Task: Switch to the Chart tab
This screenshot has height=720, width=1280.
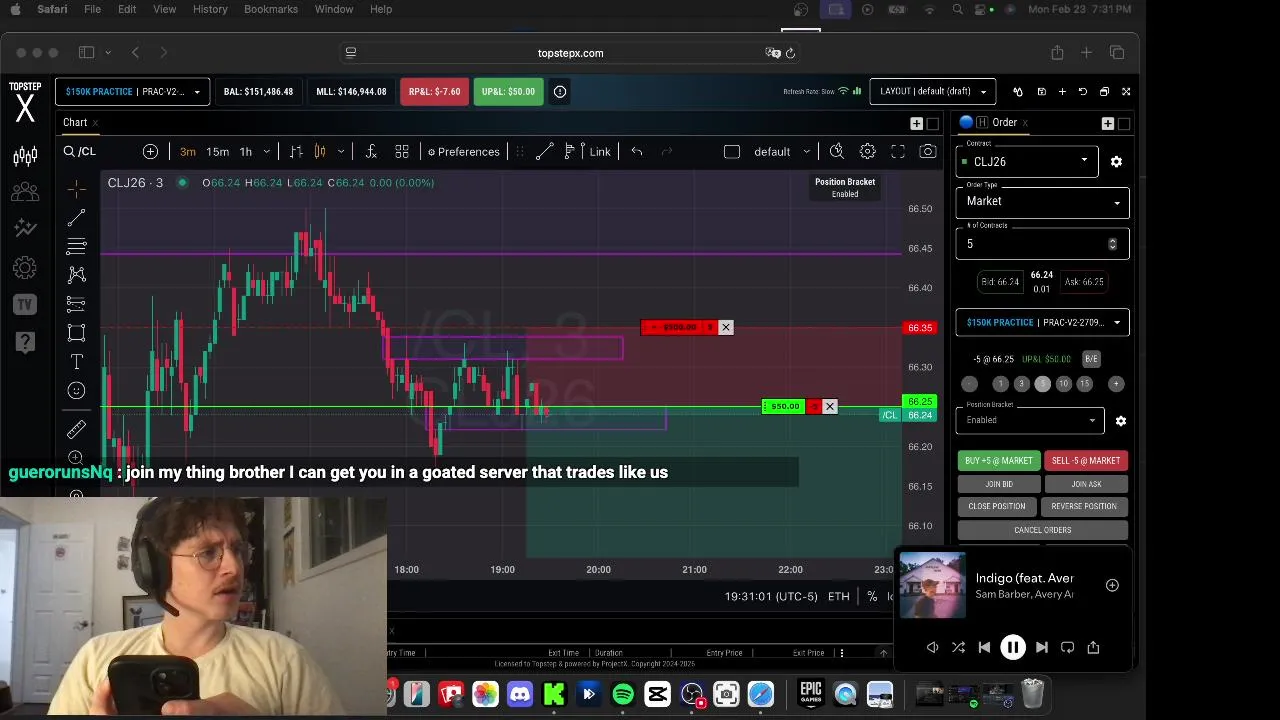Action: click(75, 123)
